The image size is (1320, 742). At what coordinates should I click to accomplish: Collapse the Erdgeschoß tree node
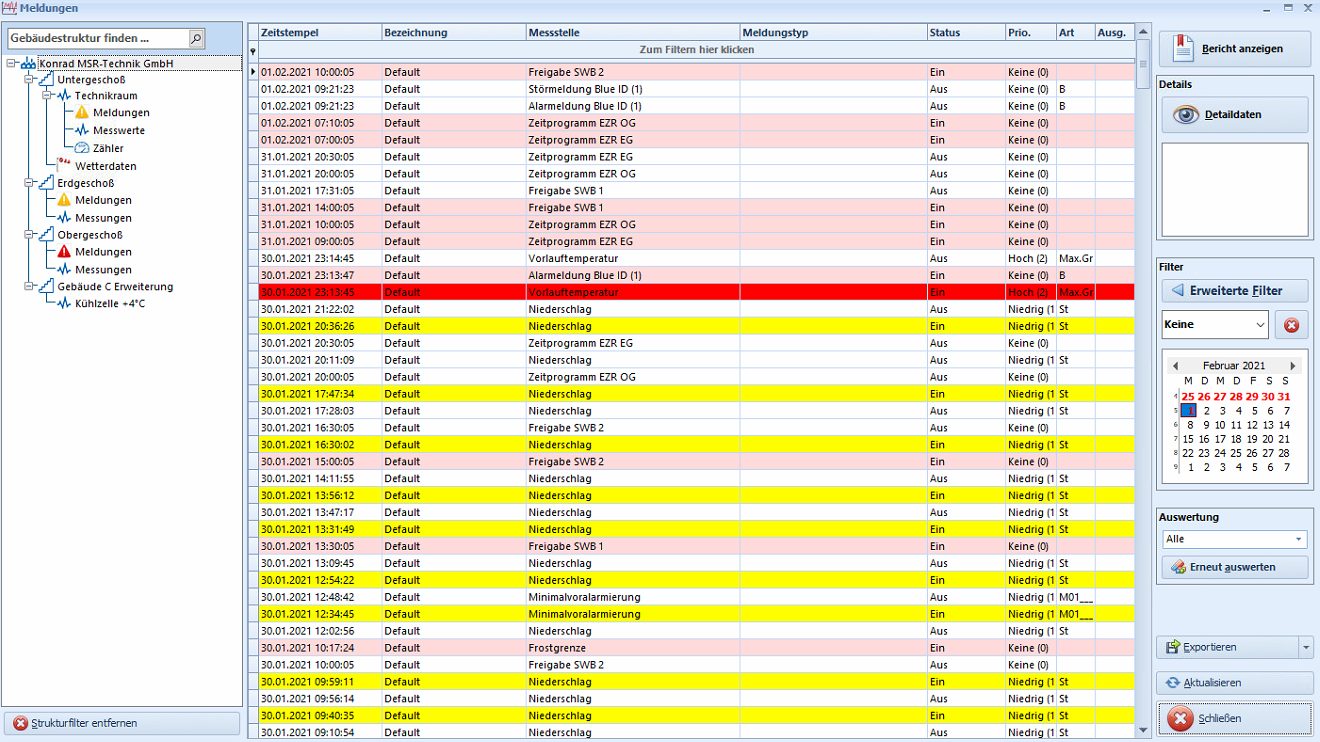click(30, 183)
